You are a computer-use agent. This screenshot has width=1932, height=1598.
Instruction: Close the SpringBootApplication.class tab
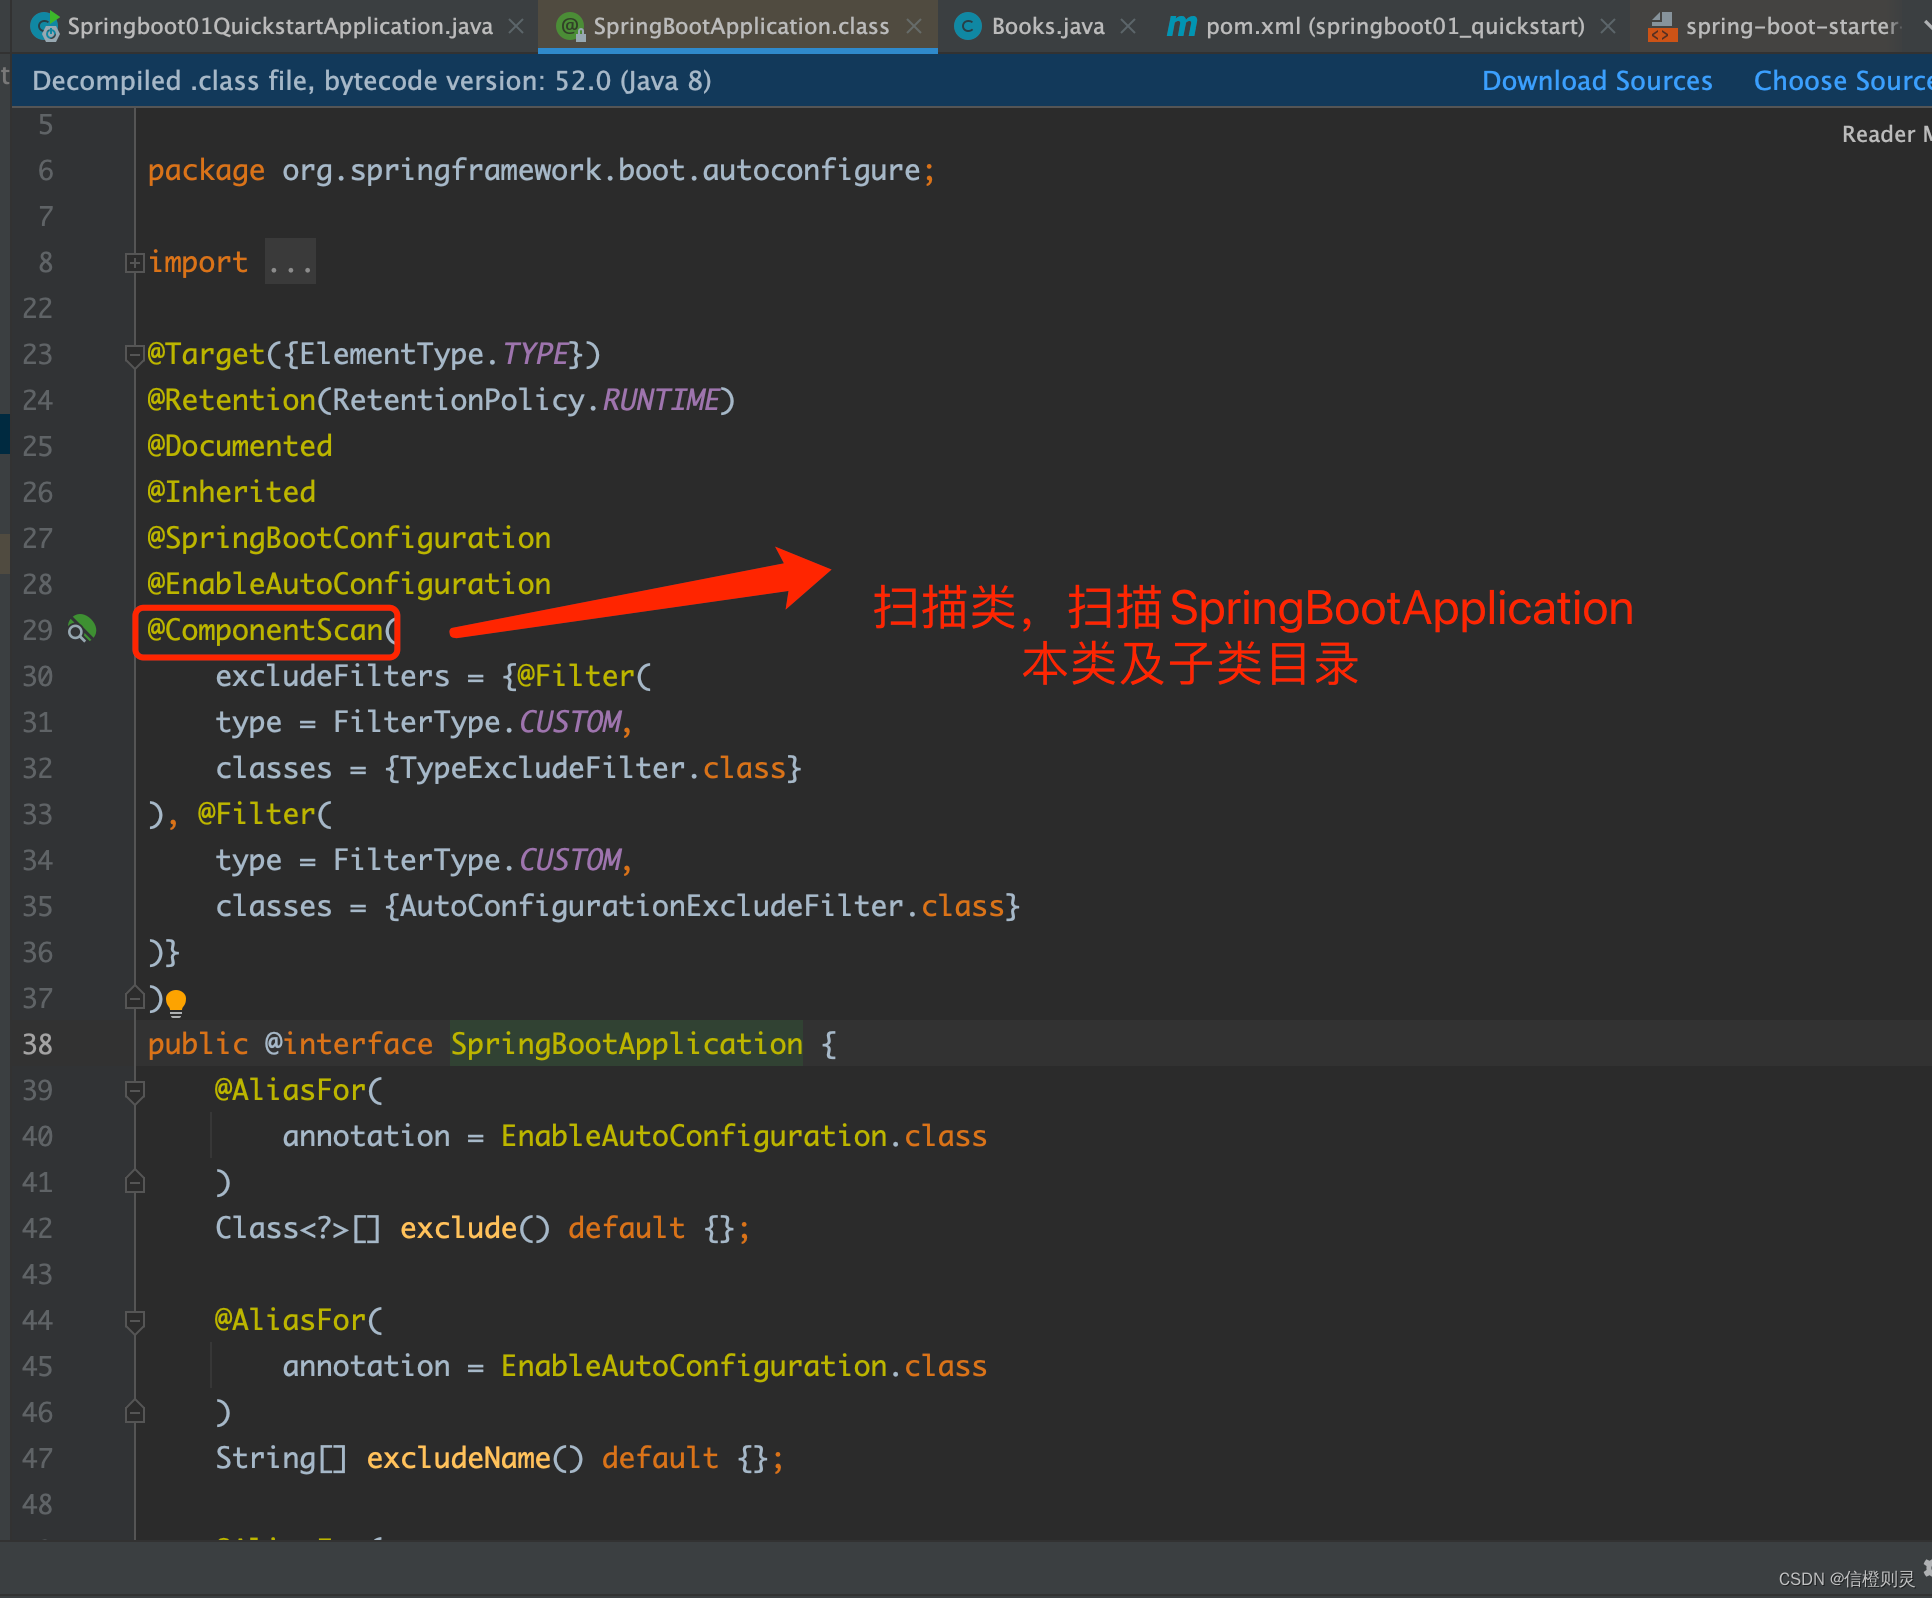point(914,26)
